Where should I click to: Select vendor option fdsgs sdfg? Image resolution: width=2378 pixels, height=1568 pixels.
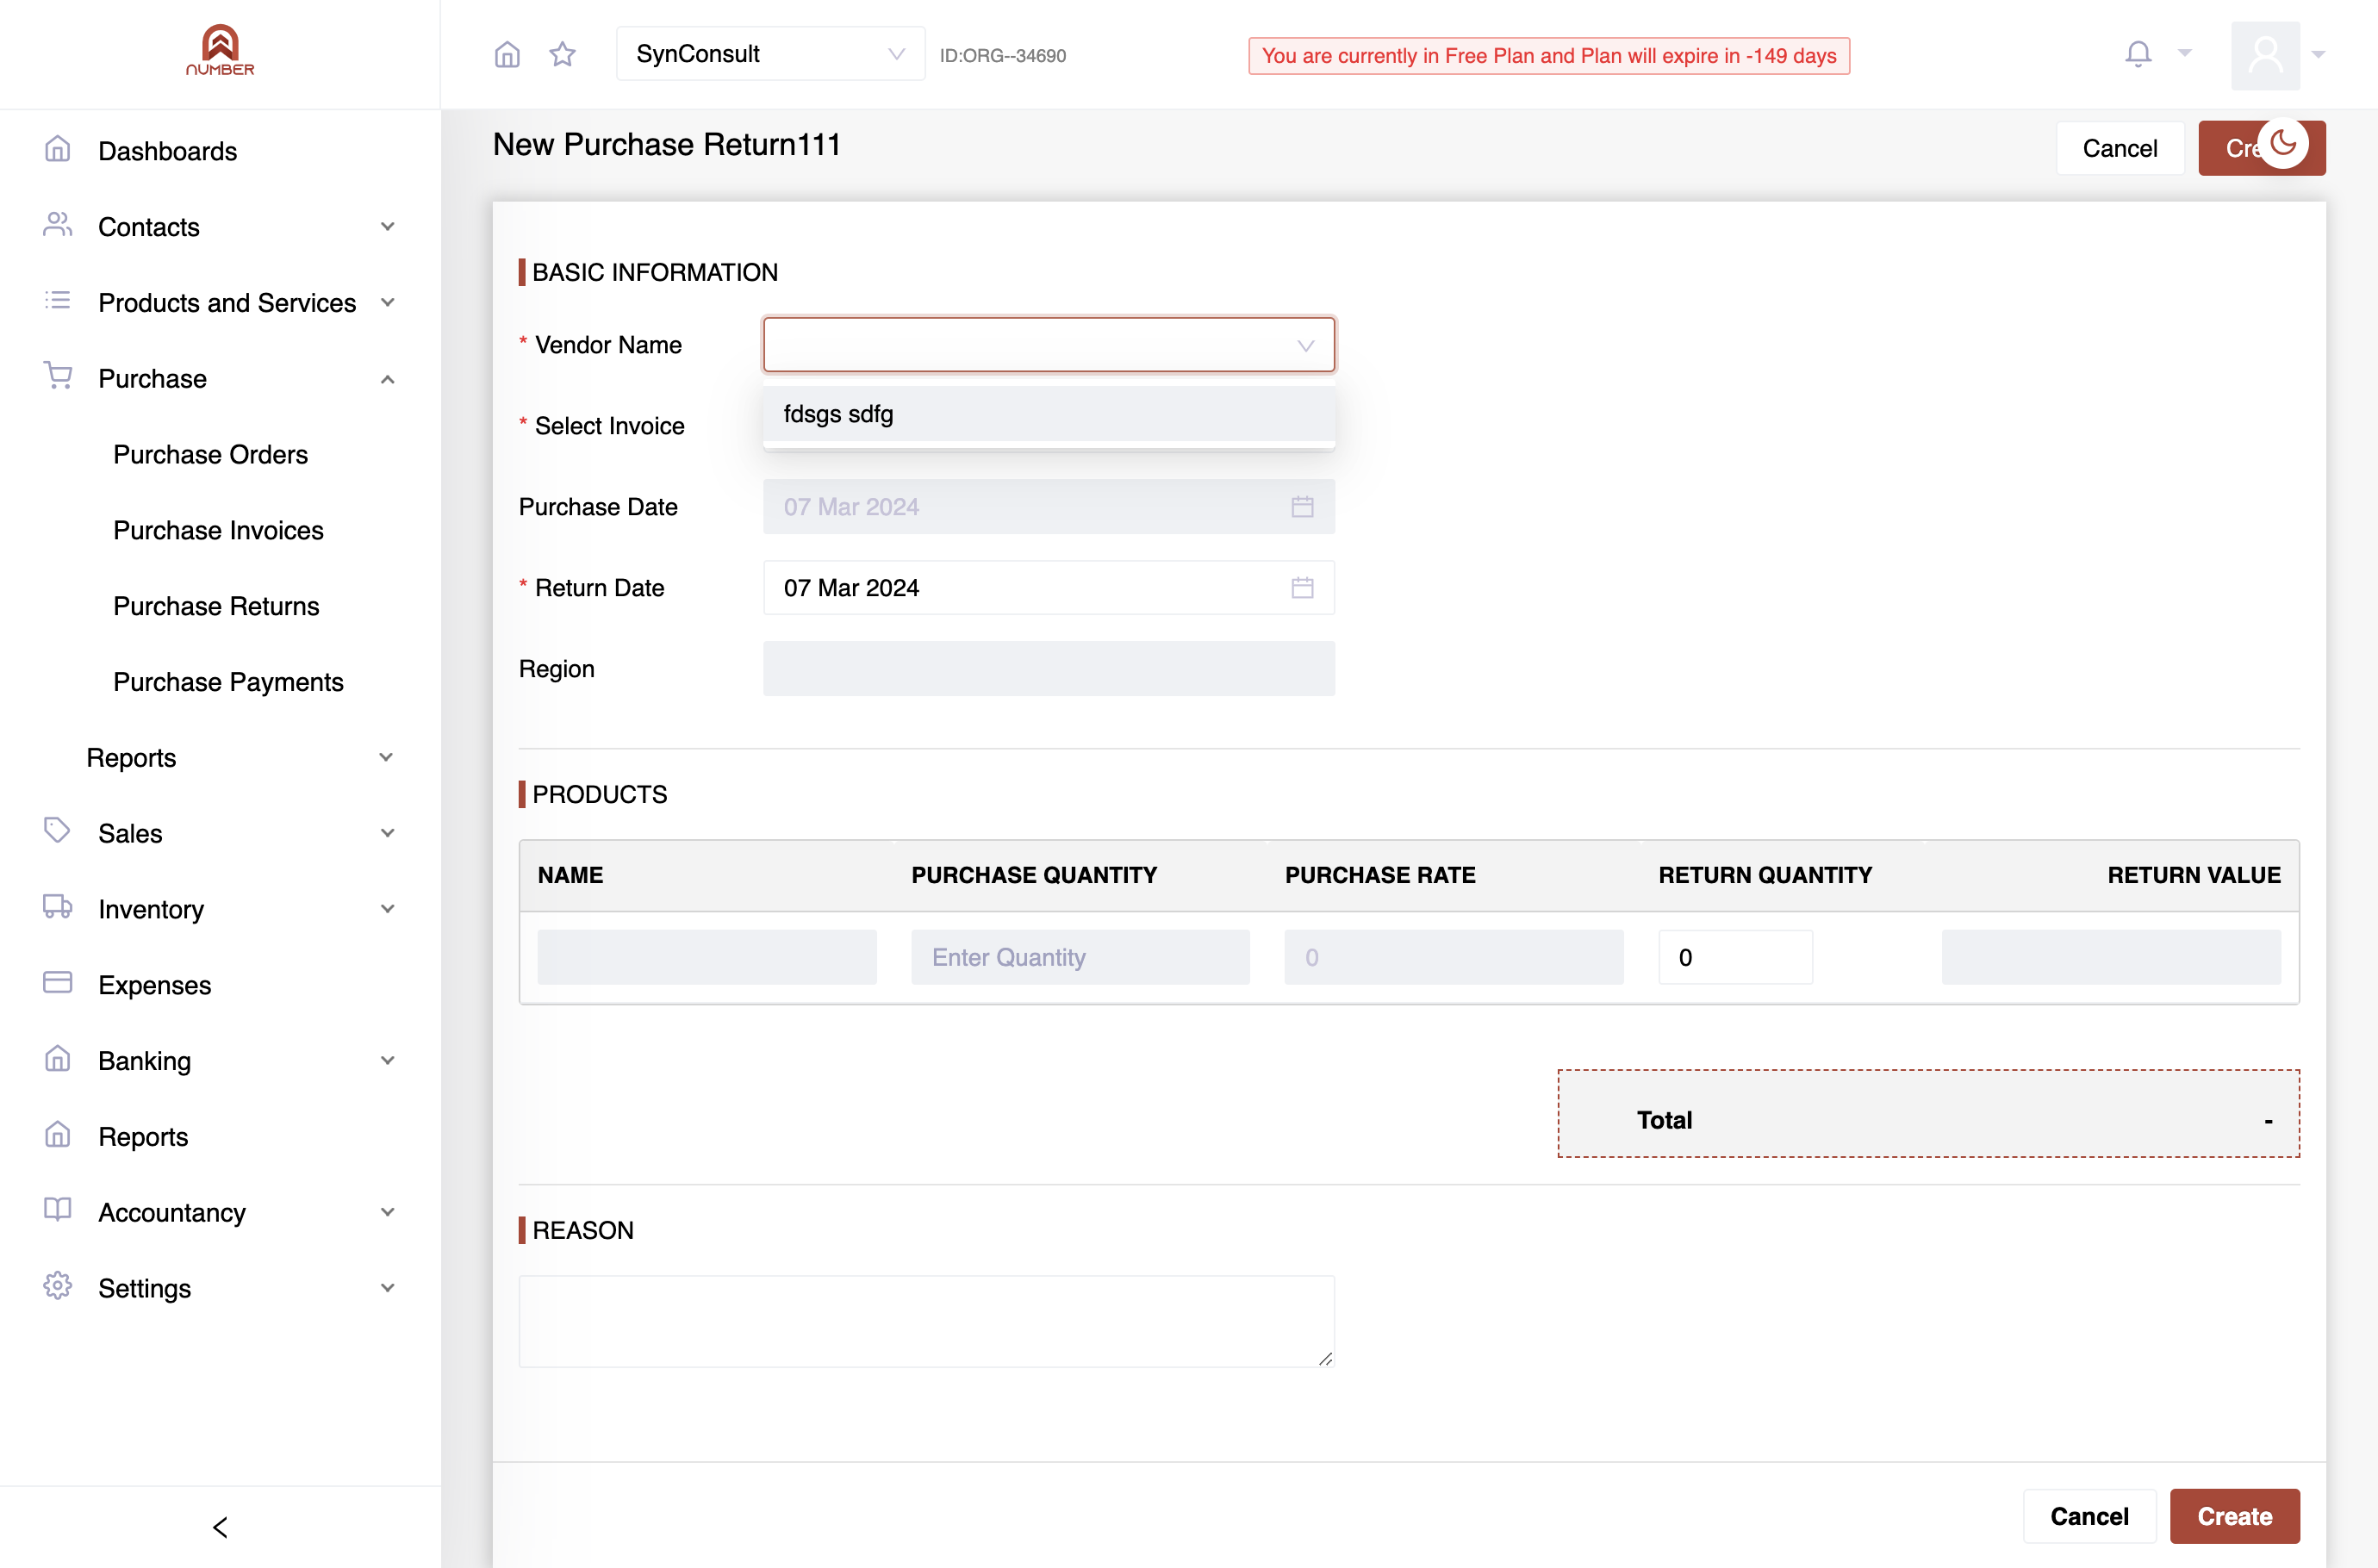pos(1048,414)
